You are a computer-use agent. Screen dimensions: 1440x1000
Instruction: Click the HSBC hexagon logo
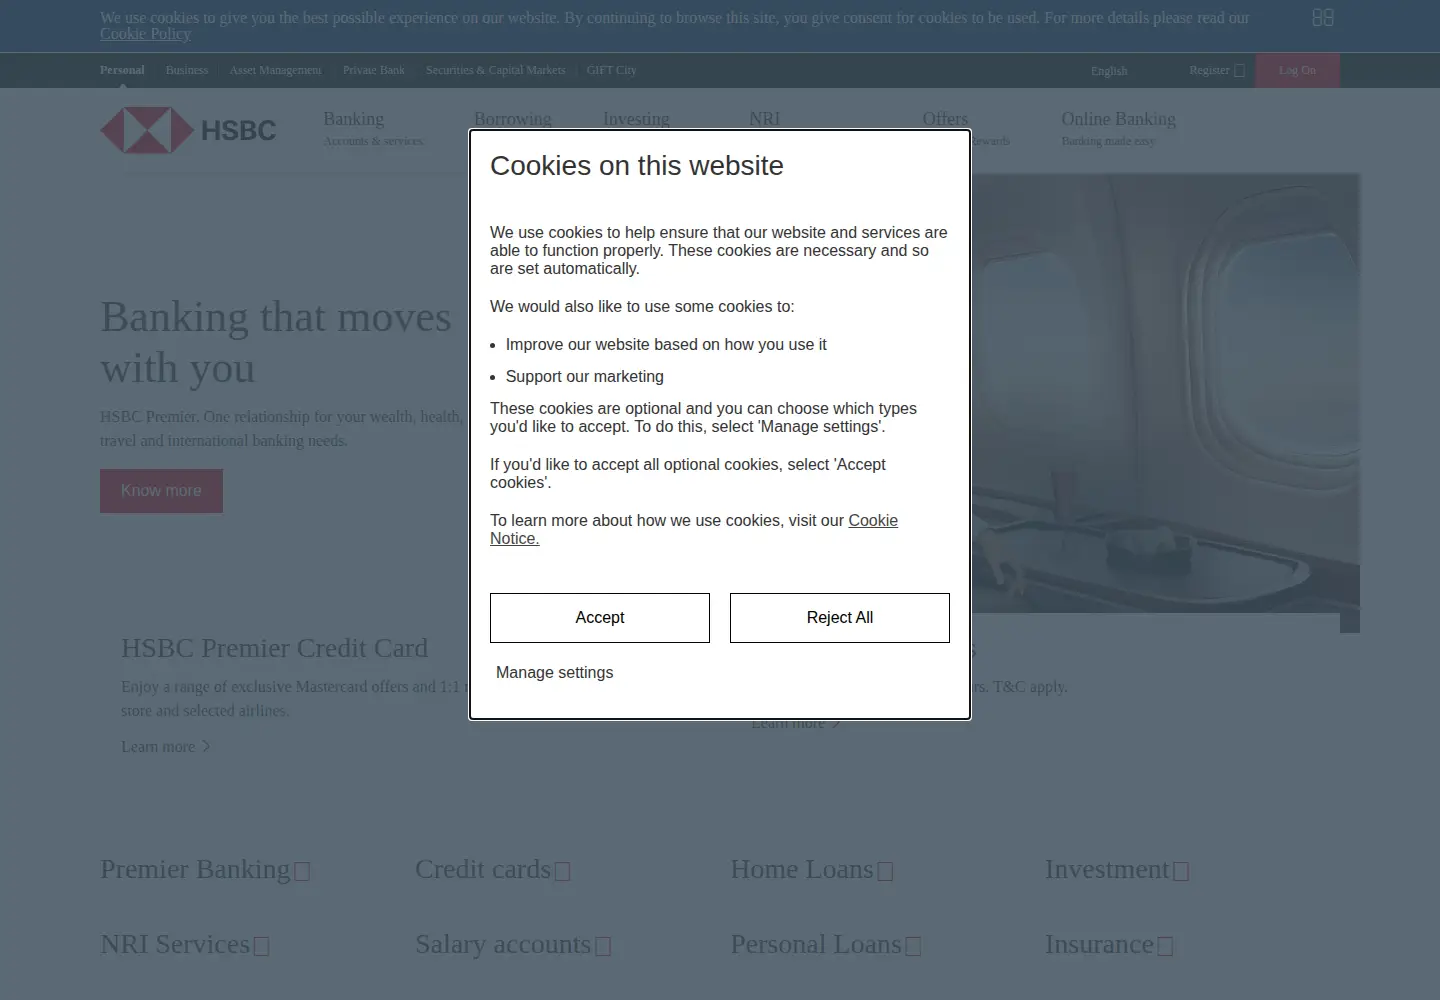(x=146, y=130)
